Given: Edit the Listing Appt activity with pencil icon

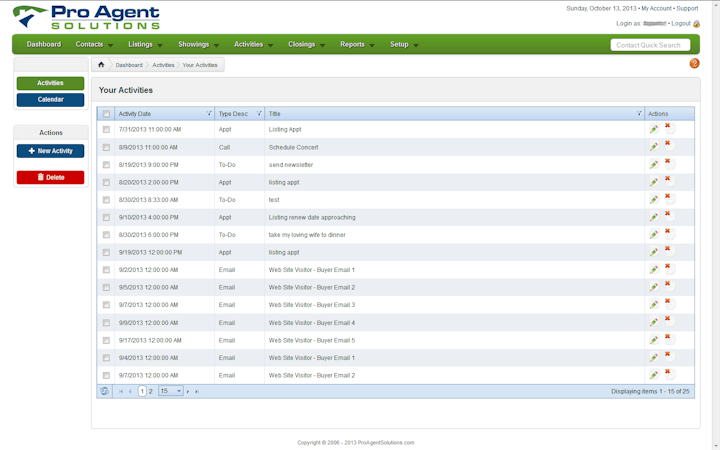Looking at the screenshot, I should [654, 129].
